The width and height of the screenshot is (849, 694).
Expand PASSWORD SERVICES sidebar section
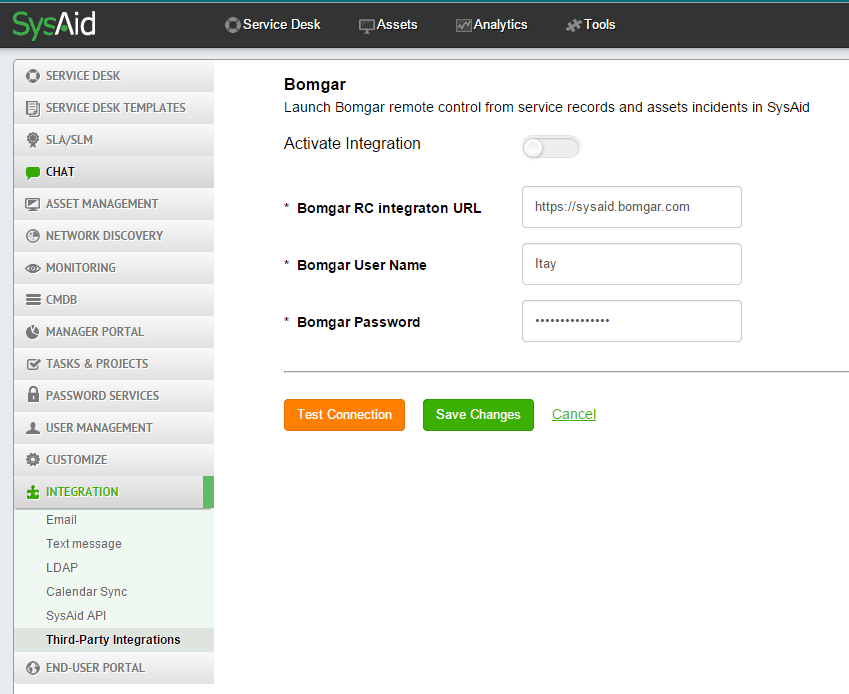(x=114, y=395)
